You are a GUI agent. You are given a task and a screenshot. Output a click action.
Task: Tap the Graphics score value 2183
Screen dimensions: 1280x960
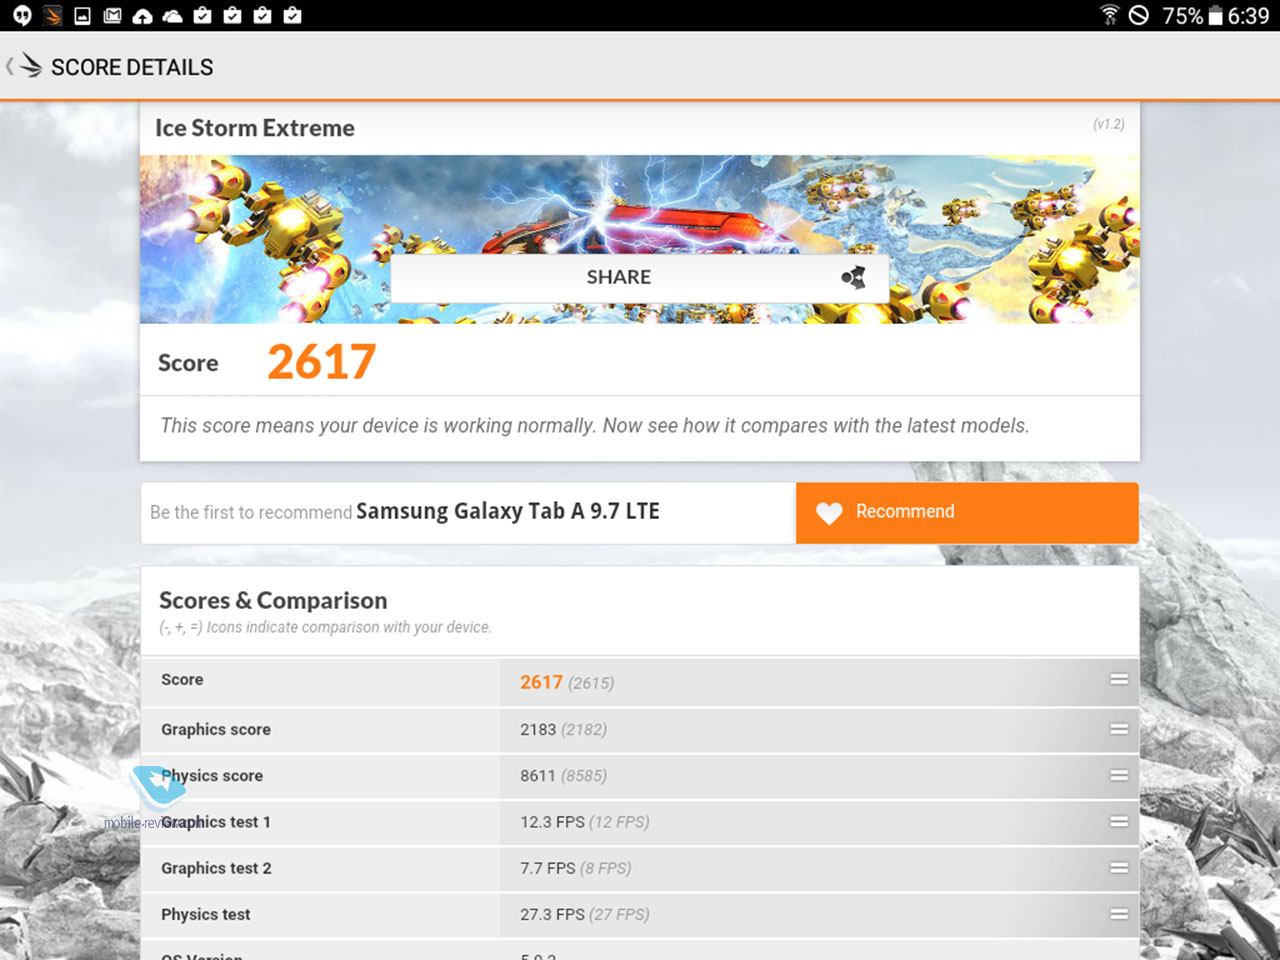pos(538,730)
